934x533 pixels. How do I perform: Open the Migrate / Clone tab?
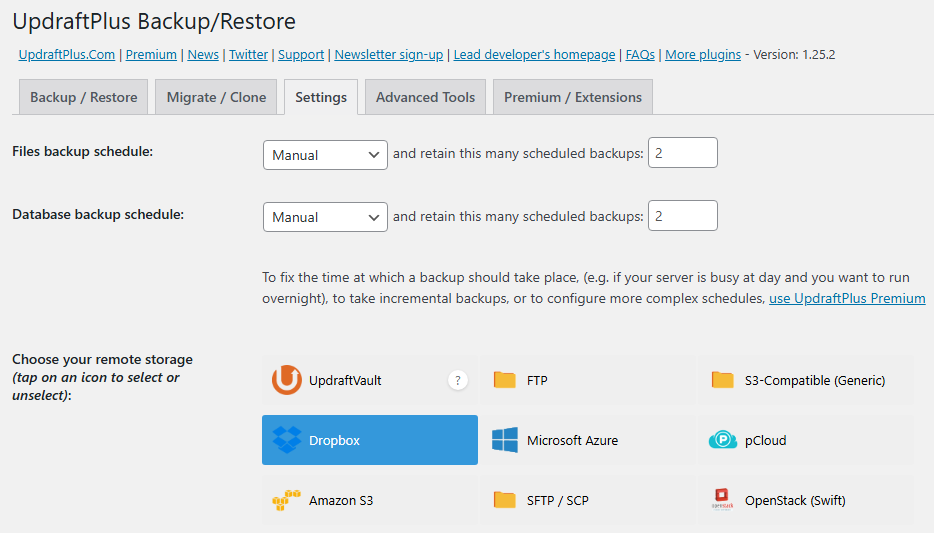pos(217,97)
